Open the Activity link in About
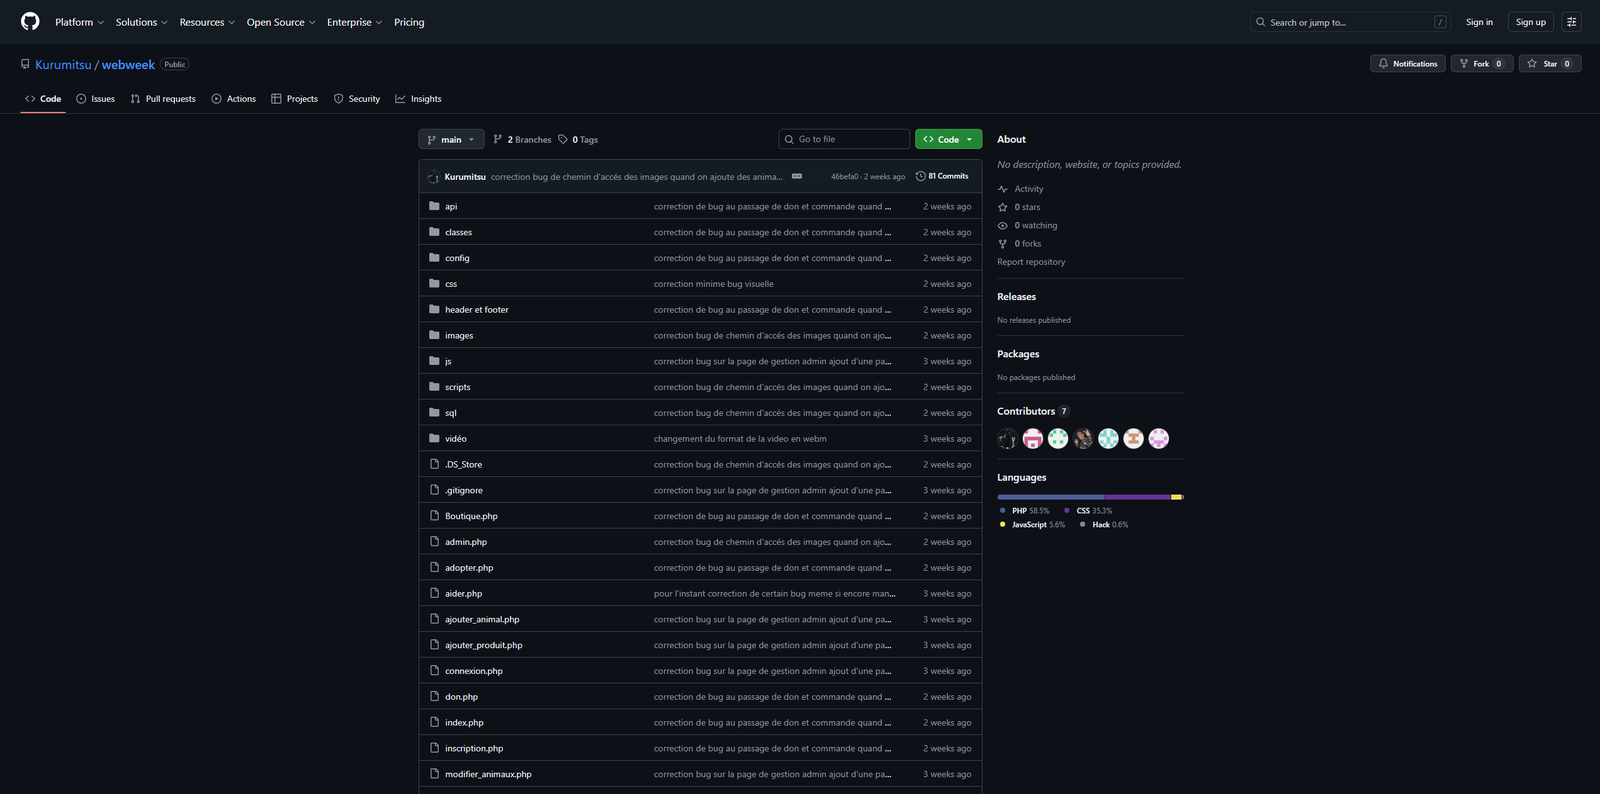1600x794 pixels. tap(1021, 189)
